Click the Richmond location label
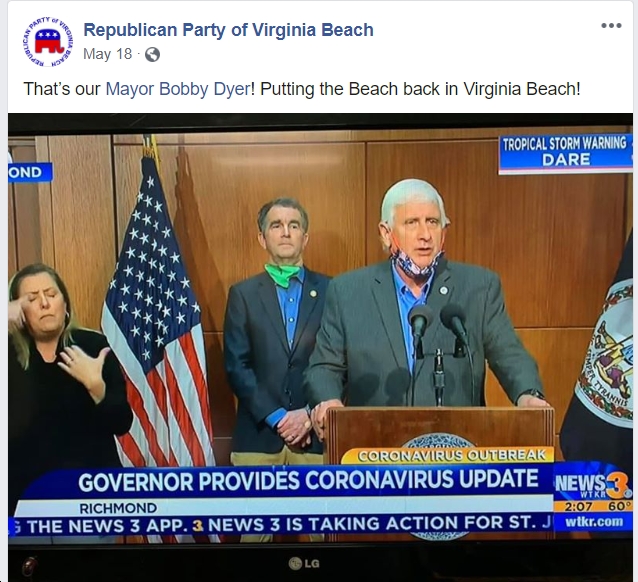Viewport: 638px width, 582px height. (118, 508)
